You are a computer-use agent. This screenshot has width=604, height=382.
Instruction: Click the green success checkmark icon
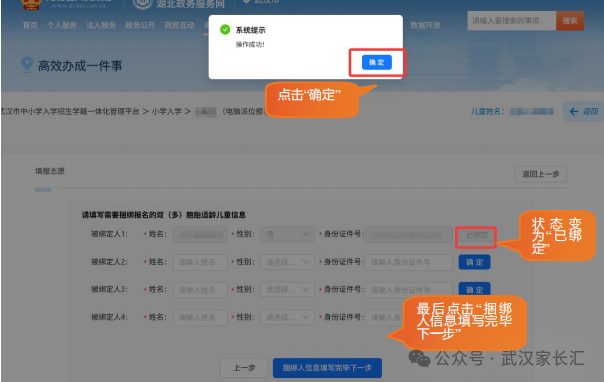click(225, 30)
